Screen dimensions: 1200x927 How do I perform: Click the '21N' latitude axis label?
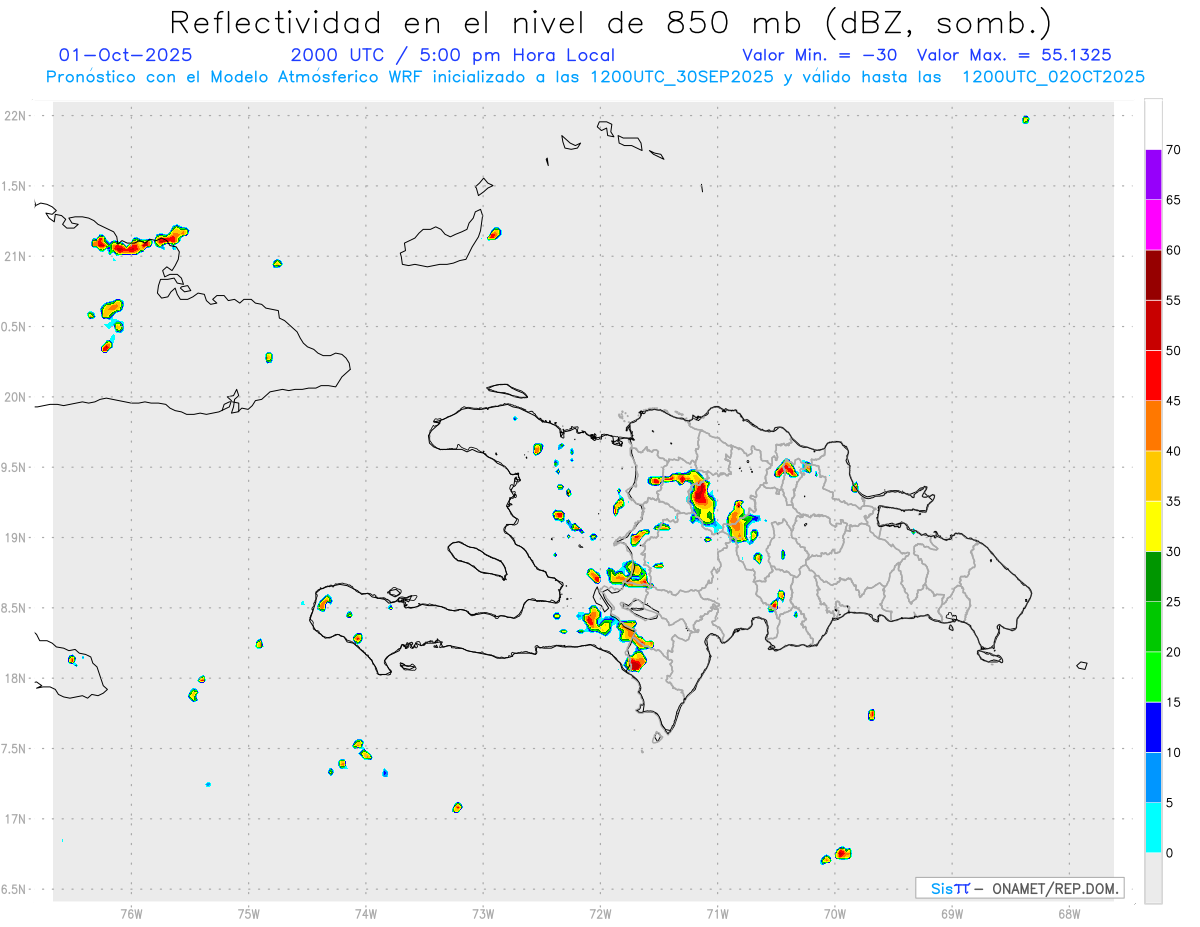click(17, 256)
